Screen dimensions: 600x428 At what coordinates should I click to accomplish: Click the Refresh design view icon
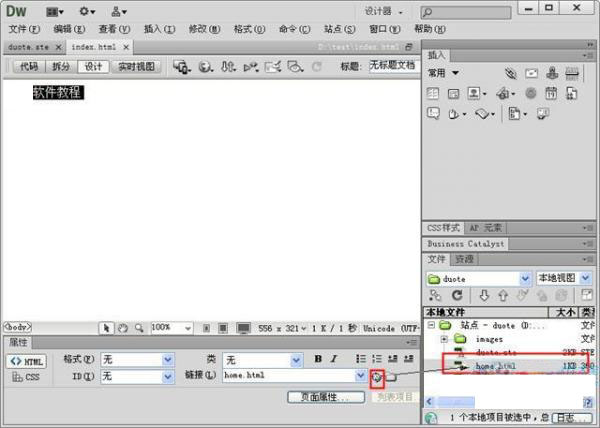coord(316,67)
